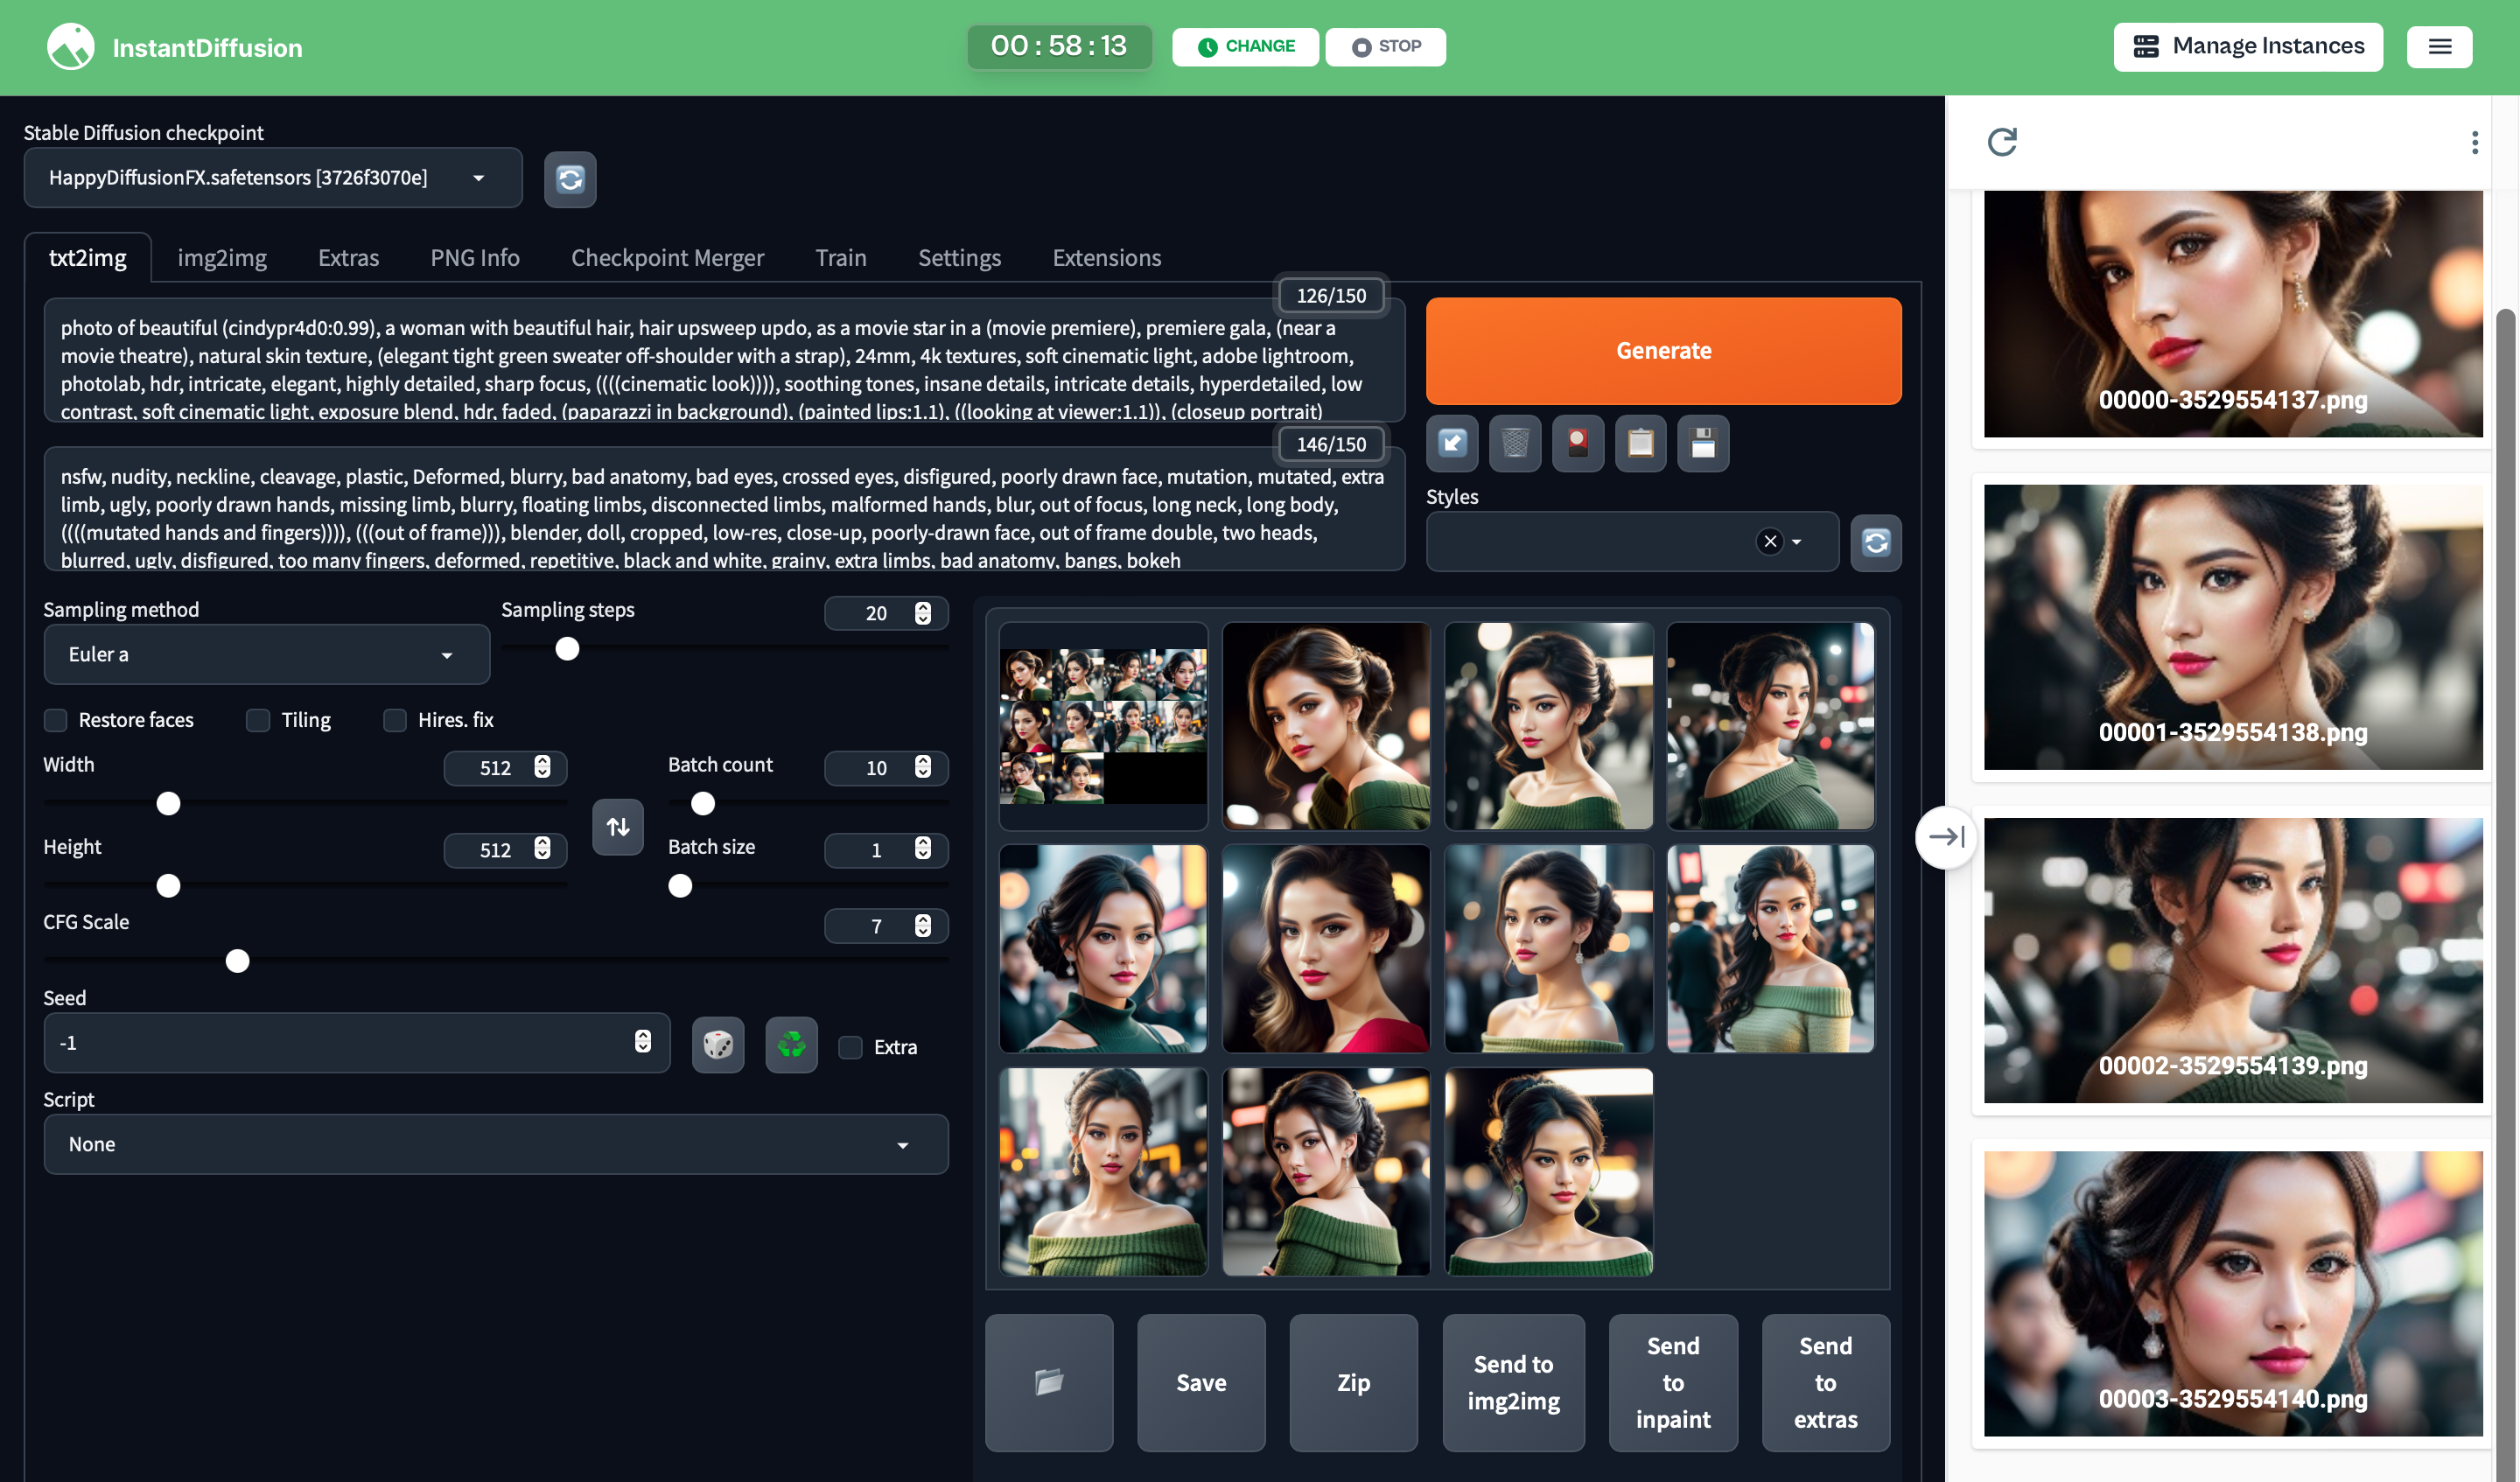Click the floppy disk save style icon

[1702, 443]
